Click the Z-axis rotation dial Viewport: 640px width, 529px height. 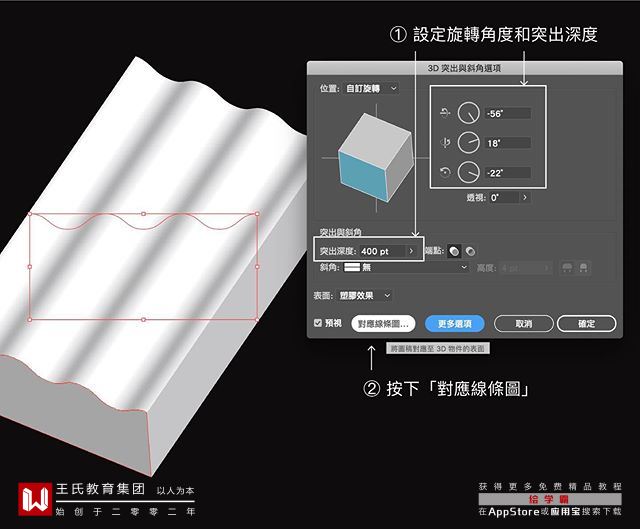[469, 172]
